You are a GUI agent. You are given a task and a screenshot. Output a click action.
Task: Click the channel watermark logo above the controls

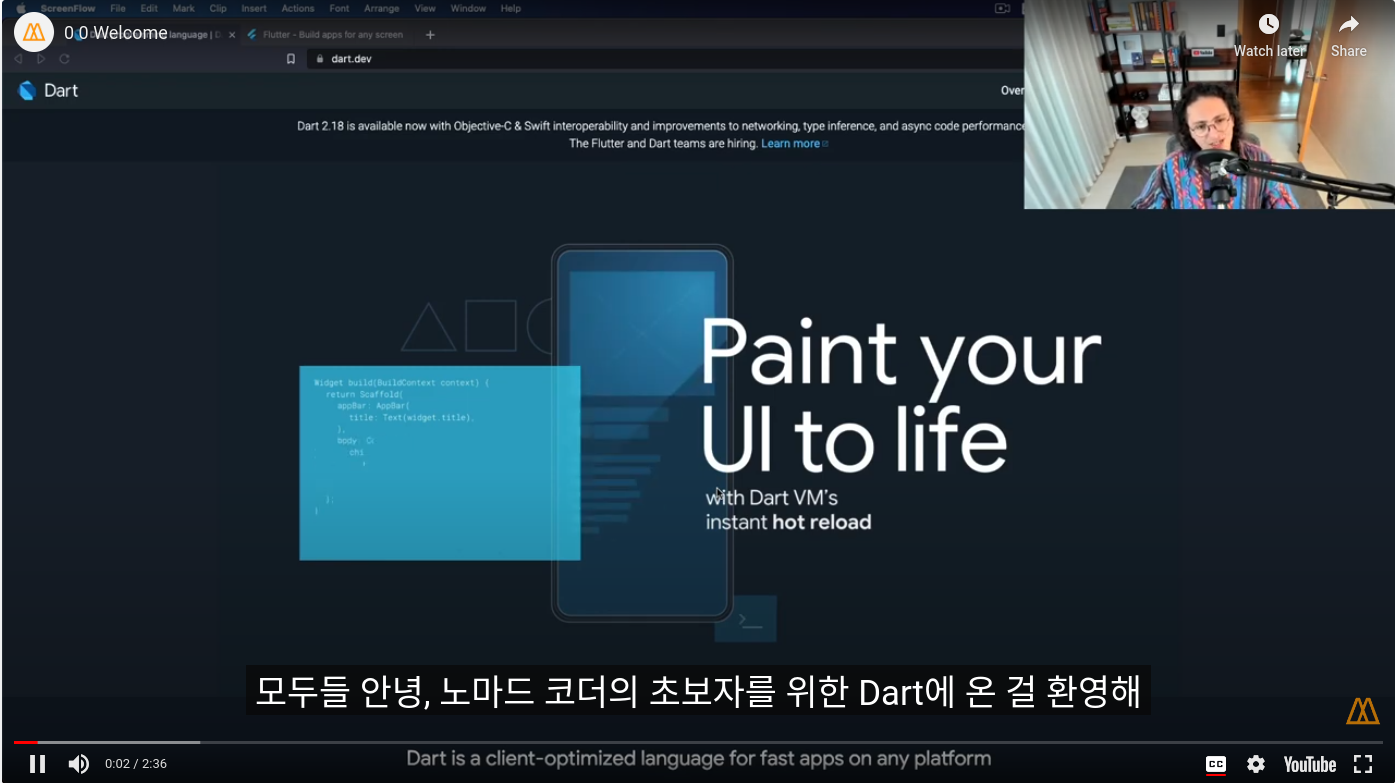coord(1363,711)
